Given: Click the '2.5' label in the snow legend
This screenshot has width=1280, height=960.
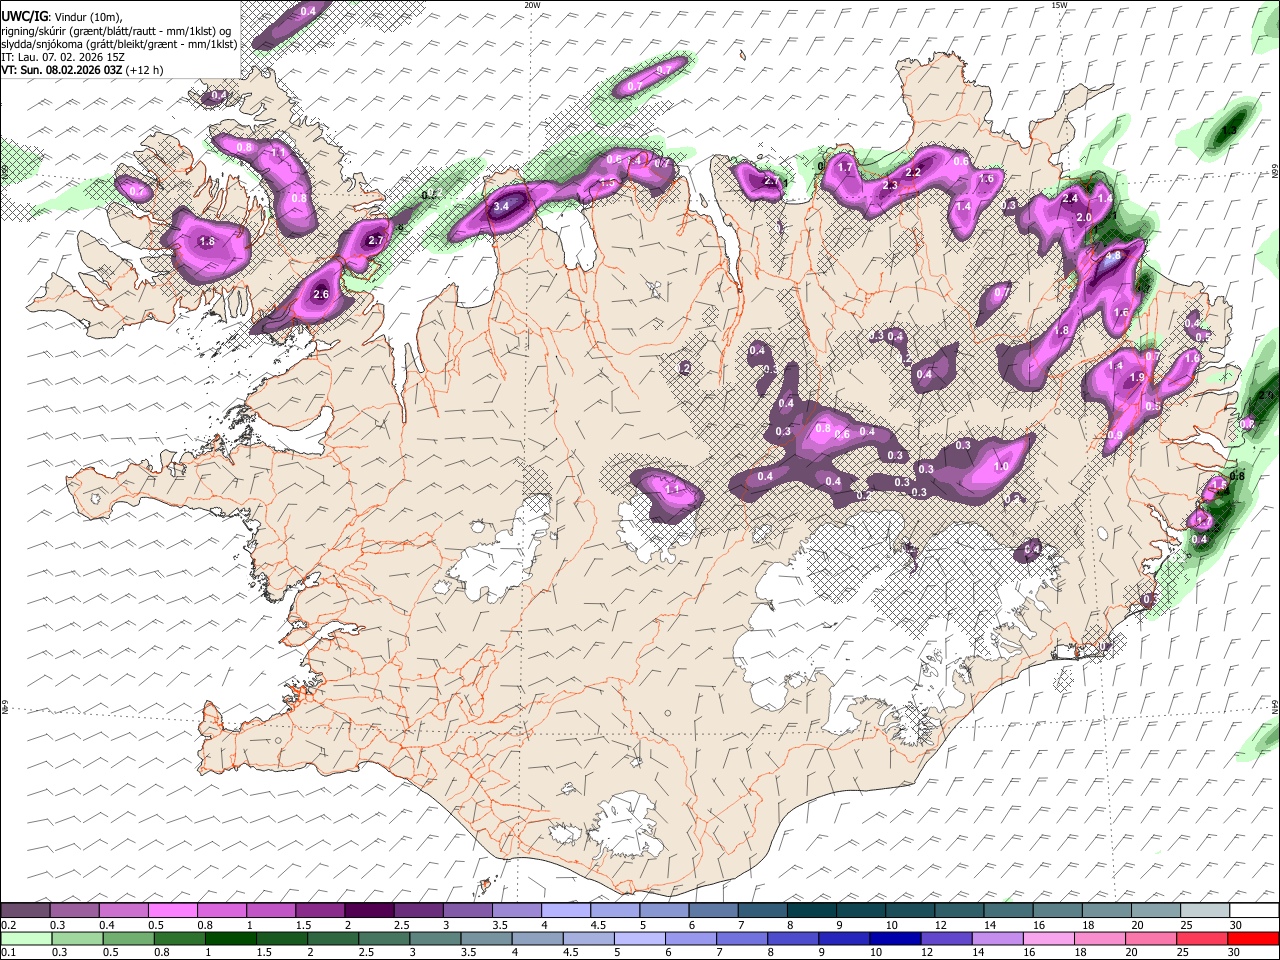Looking at the screenshot, I should click(401, 925).
